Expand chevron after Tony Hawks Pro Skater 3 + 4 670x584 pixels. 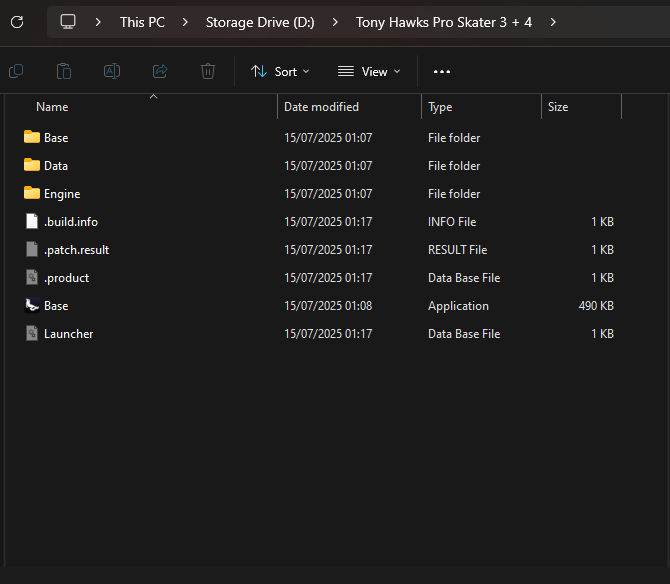tap(553, 22)
